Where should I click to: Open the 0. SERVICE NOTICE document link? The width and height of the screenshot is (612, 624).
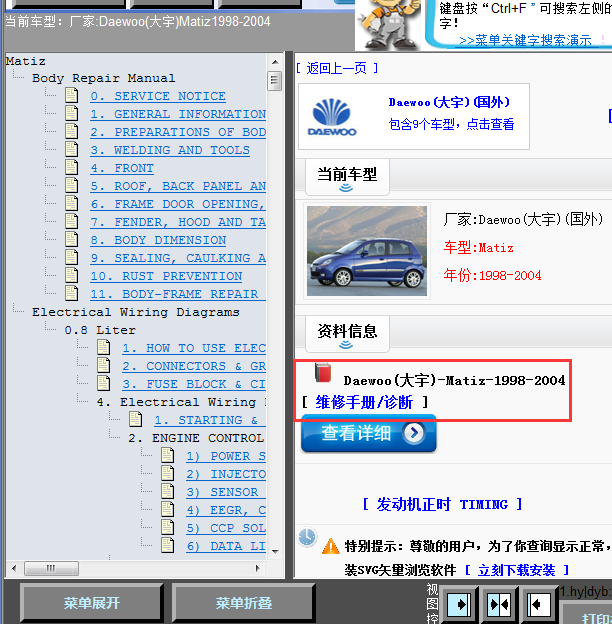pos(158,96)
